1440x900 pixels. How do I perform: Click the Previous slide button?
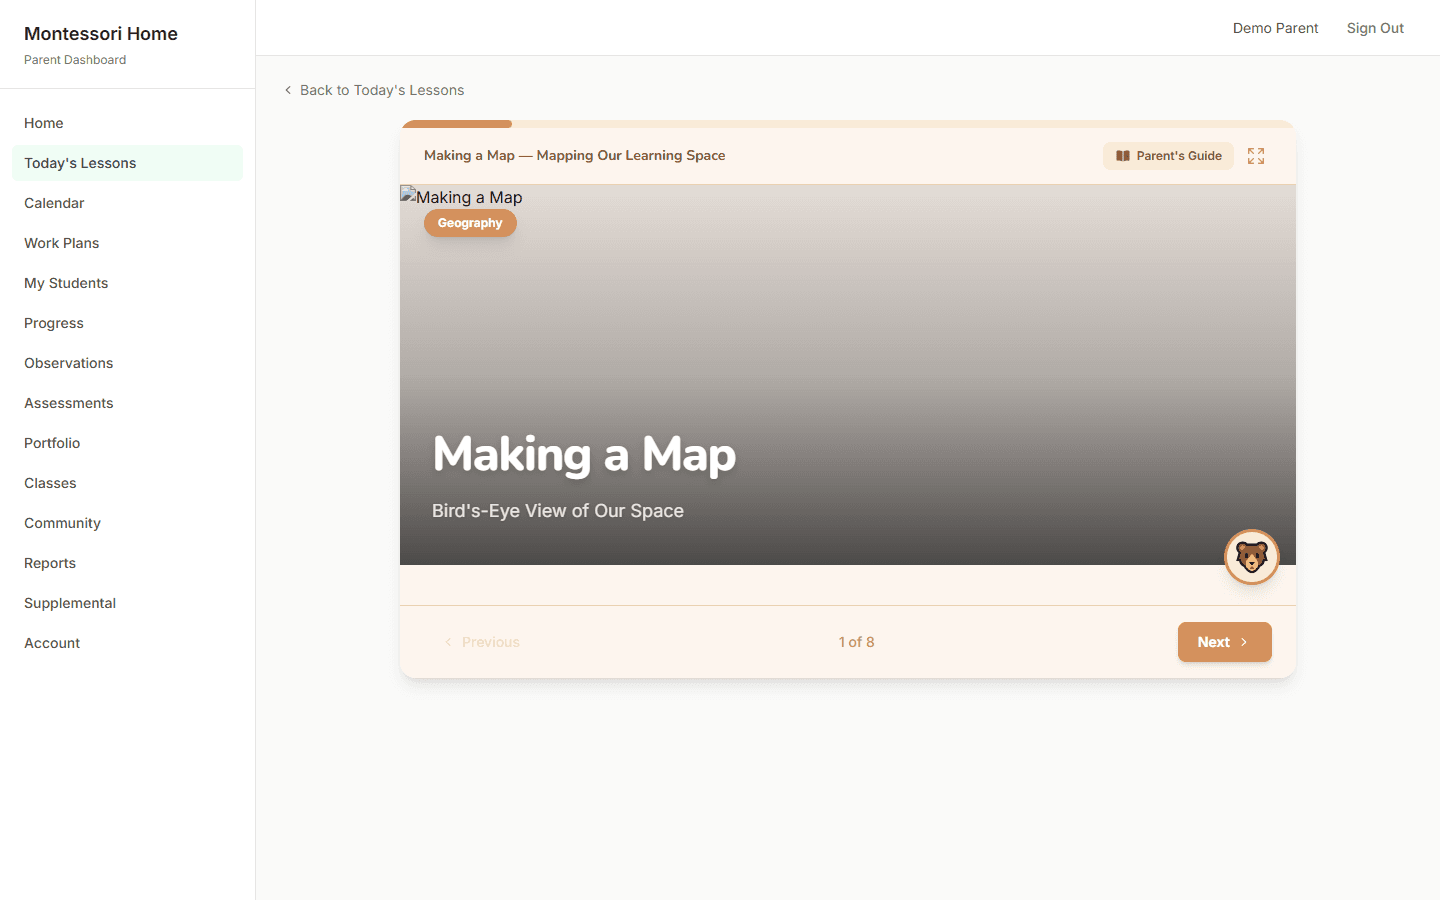pyautogui.click(x=482, y=642)
